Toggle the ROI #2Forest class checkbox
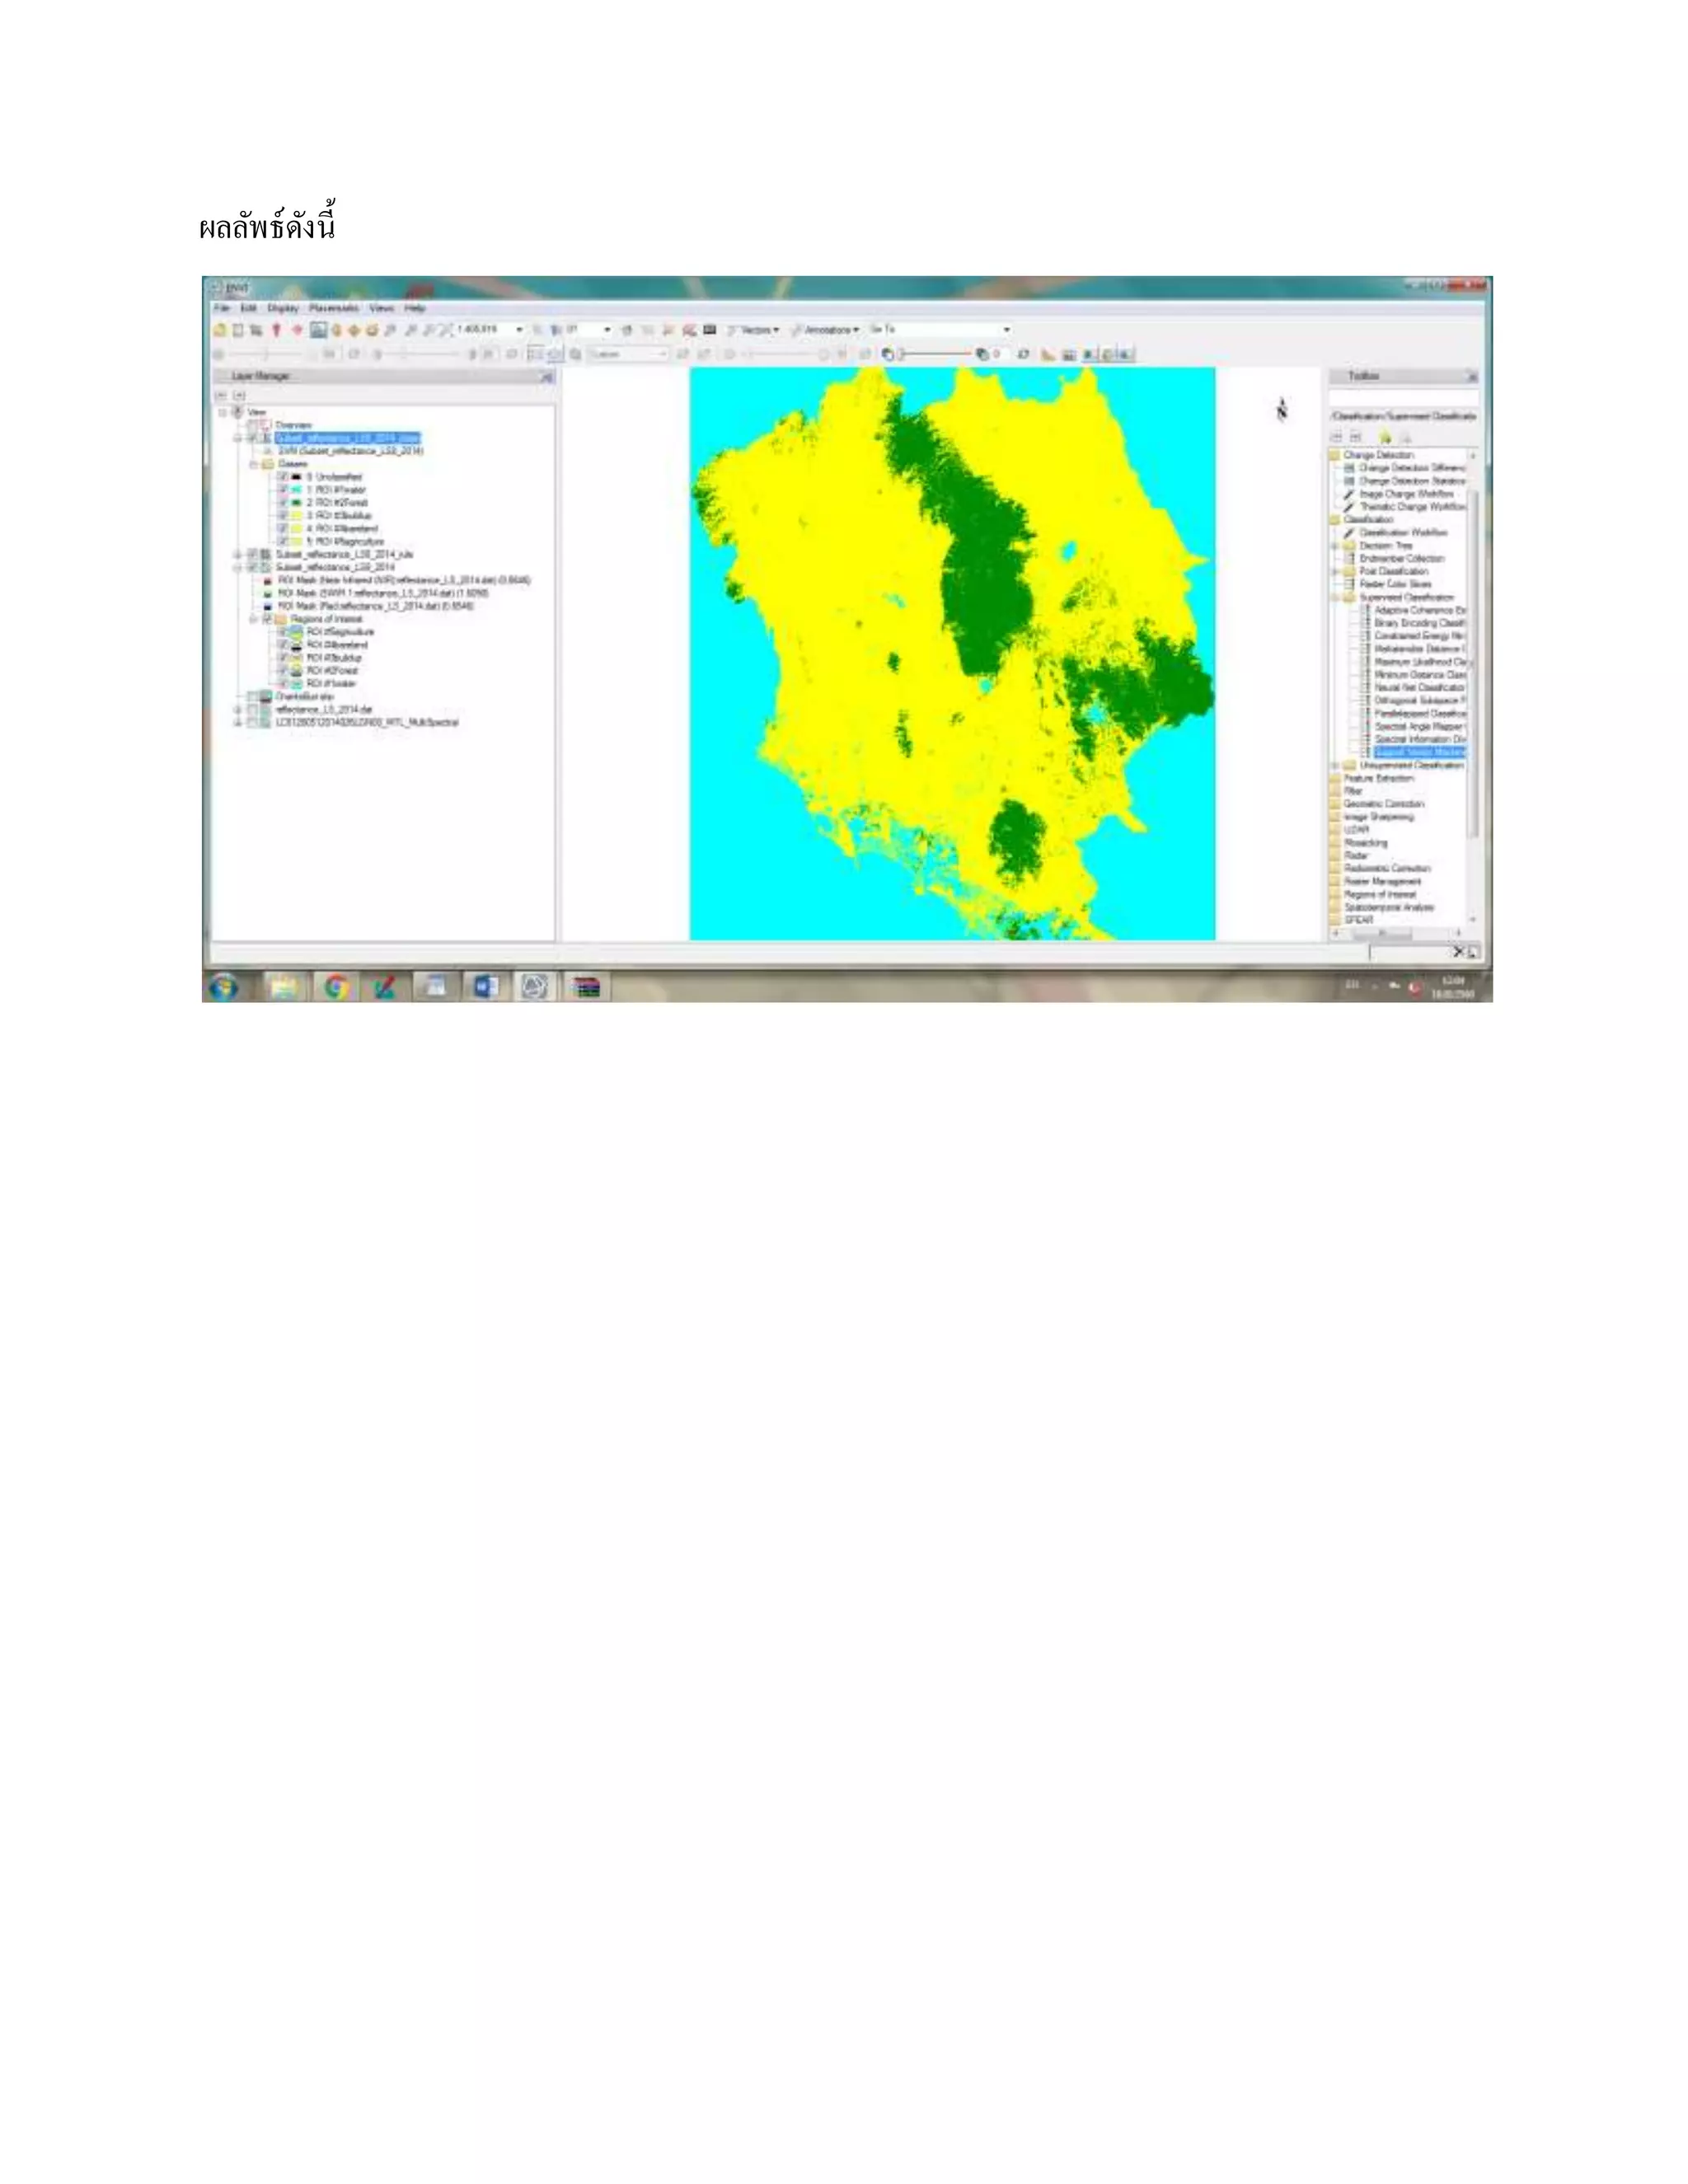The width and height of the screenshot is (1688, 2184). tap(283, 503)
